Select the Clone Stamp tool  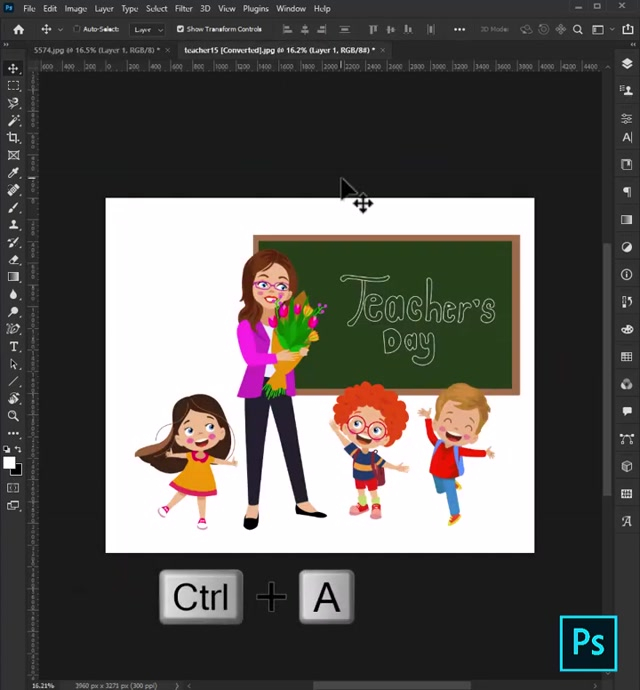tap(14, 225)
